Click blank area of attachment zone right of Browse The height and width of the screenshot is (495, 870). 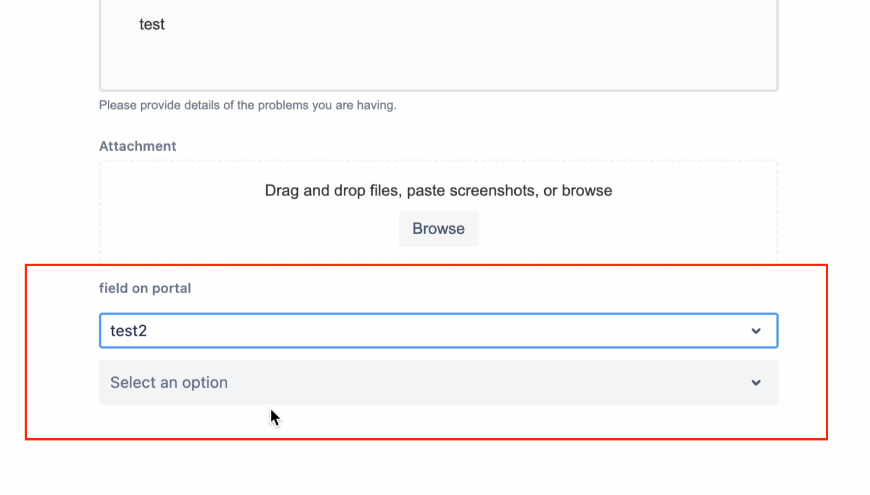(630, 230)
